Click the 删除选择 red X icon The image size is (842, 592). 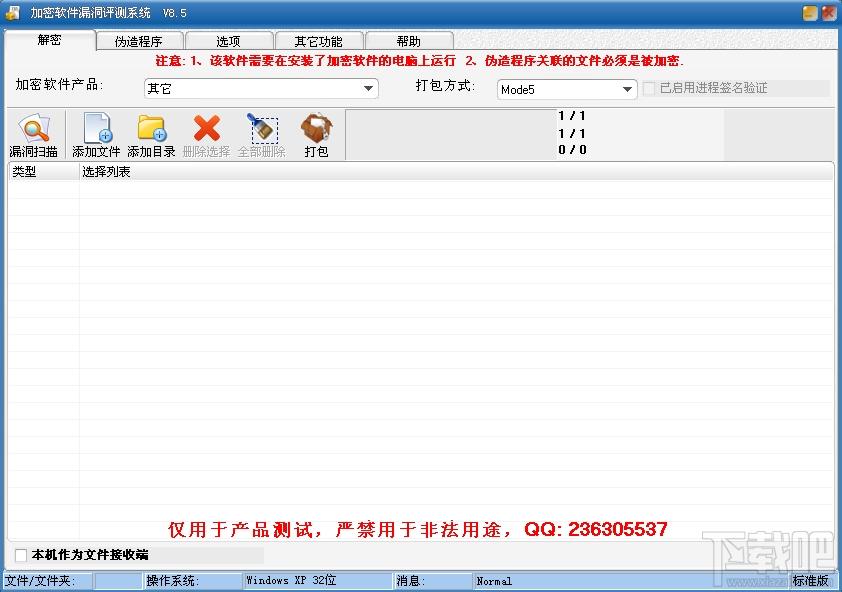tap(207, 135)
